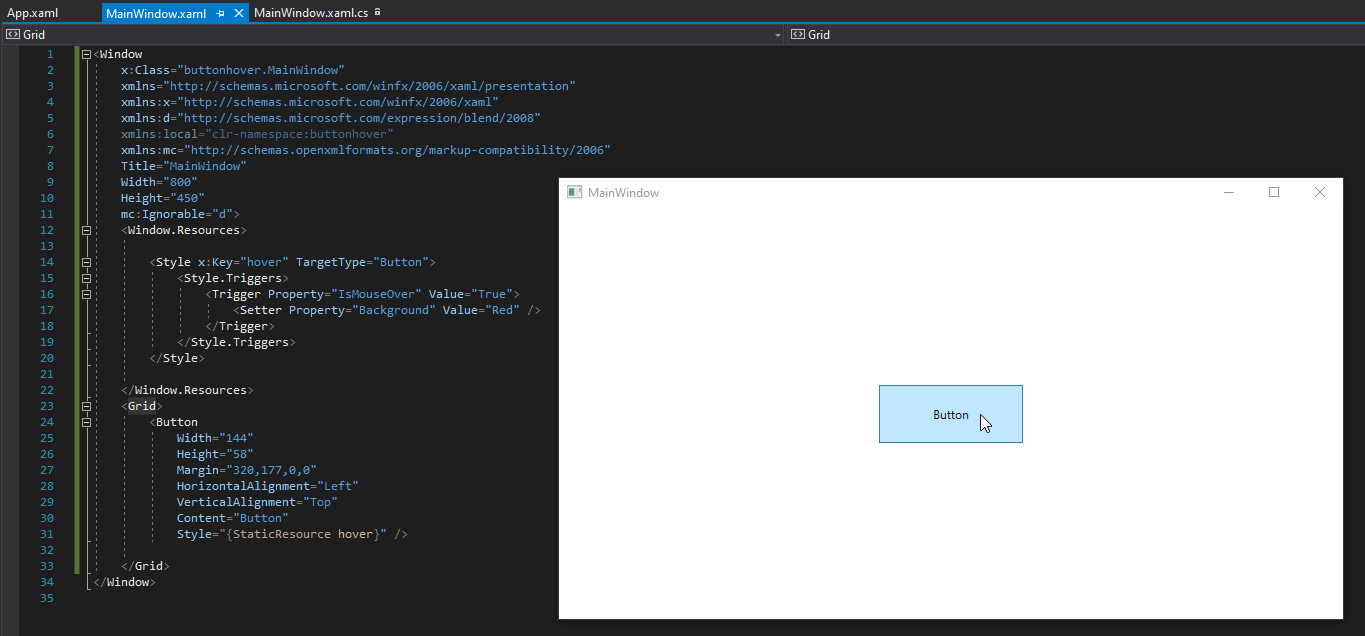1365x636 pixels.
Task: Click the lock icon on MainWindow.xaml.cs tab
Action: pos(378,13)
